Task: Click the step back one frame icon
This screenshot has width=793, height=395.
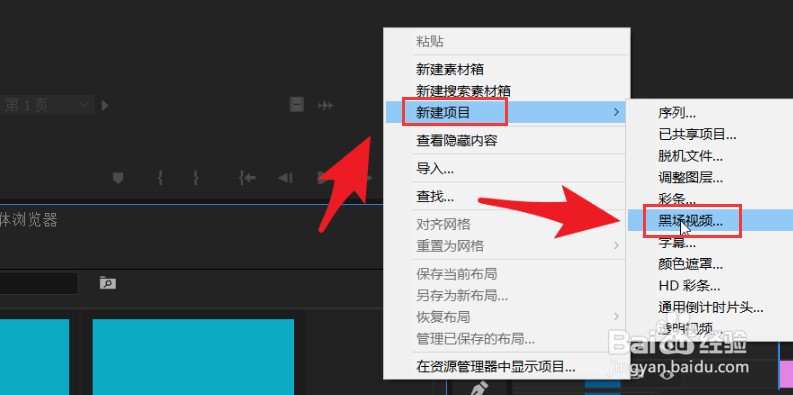Action: click(285, 178)
